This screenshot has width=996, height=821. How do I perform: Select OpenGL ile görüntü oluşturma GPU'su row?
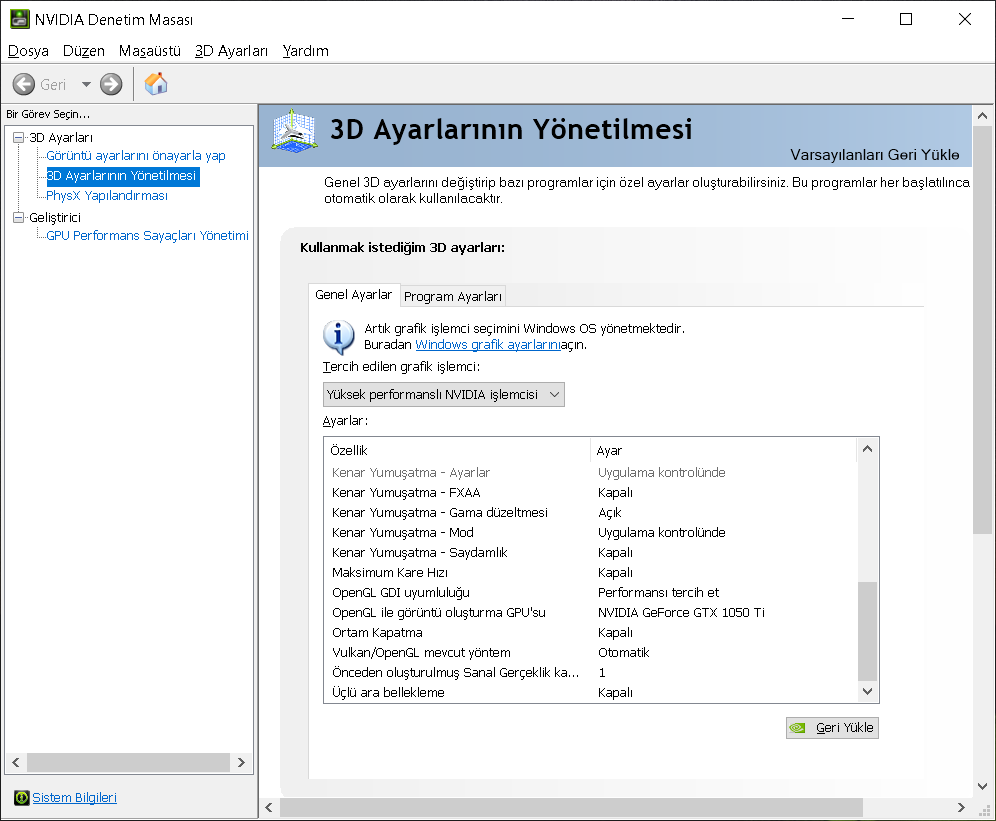pos(591,613)
